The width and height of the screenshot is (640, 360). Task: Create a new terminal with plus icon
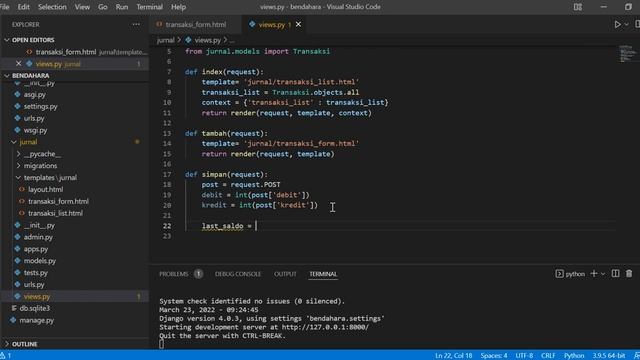[x=594, y=273]
